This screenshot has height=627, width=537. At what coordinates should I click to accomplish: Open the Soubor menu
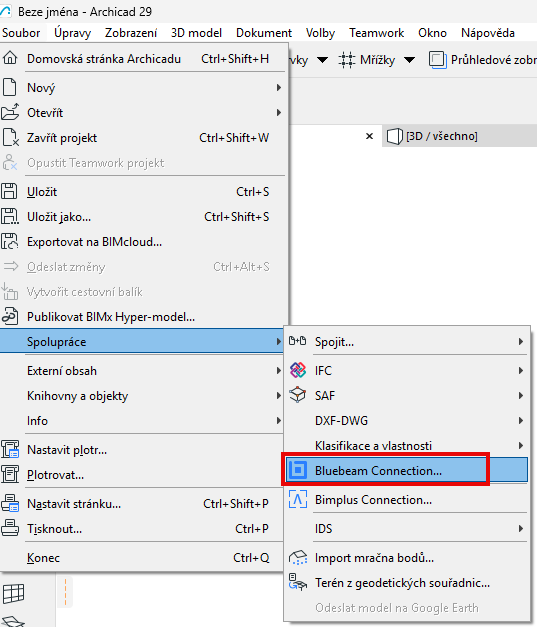pos(21,33)
